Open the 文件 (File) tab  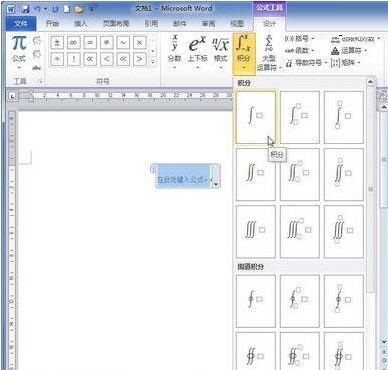point(21,23)
